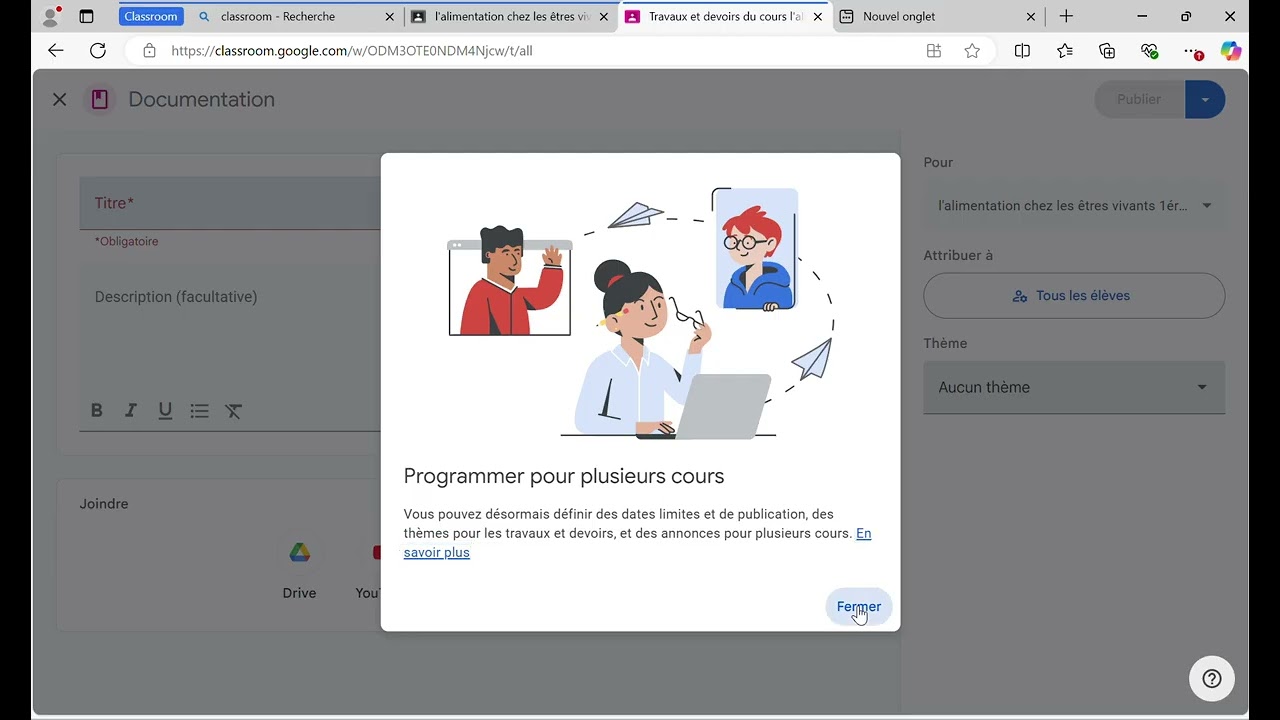Open the help question-mark button
Image resolution: width=1280 pixels, height=720 pixels.
[1212, 679]
